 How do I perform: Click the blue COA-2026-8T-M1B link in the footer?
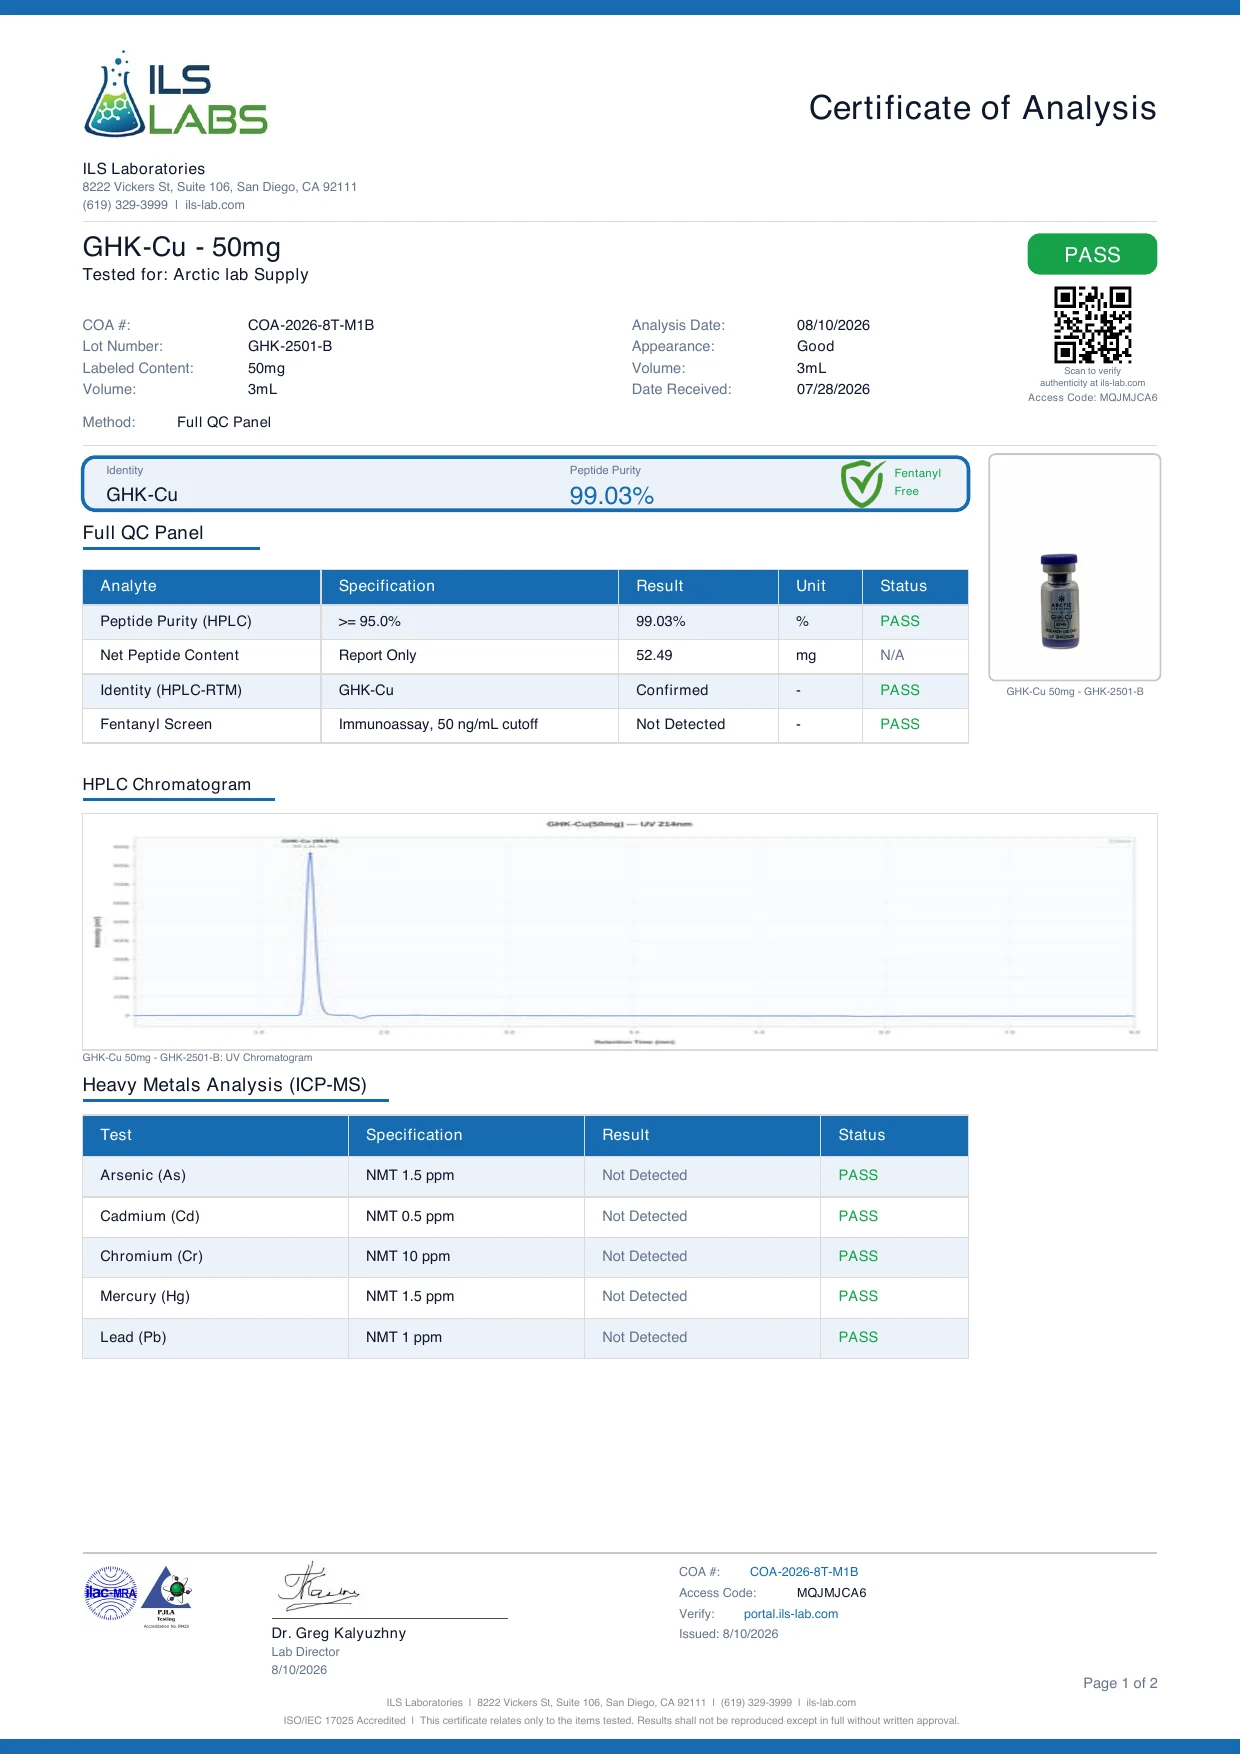(x=804, y=1572)
